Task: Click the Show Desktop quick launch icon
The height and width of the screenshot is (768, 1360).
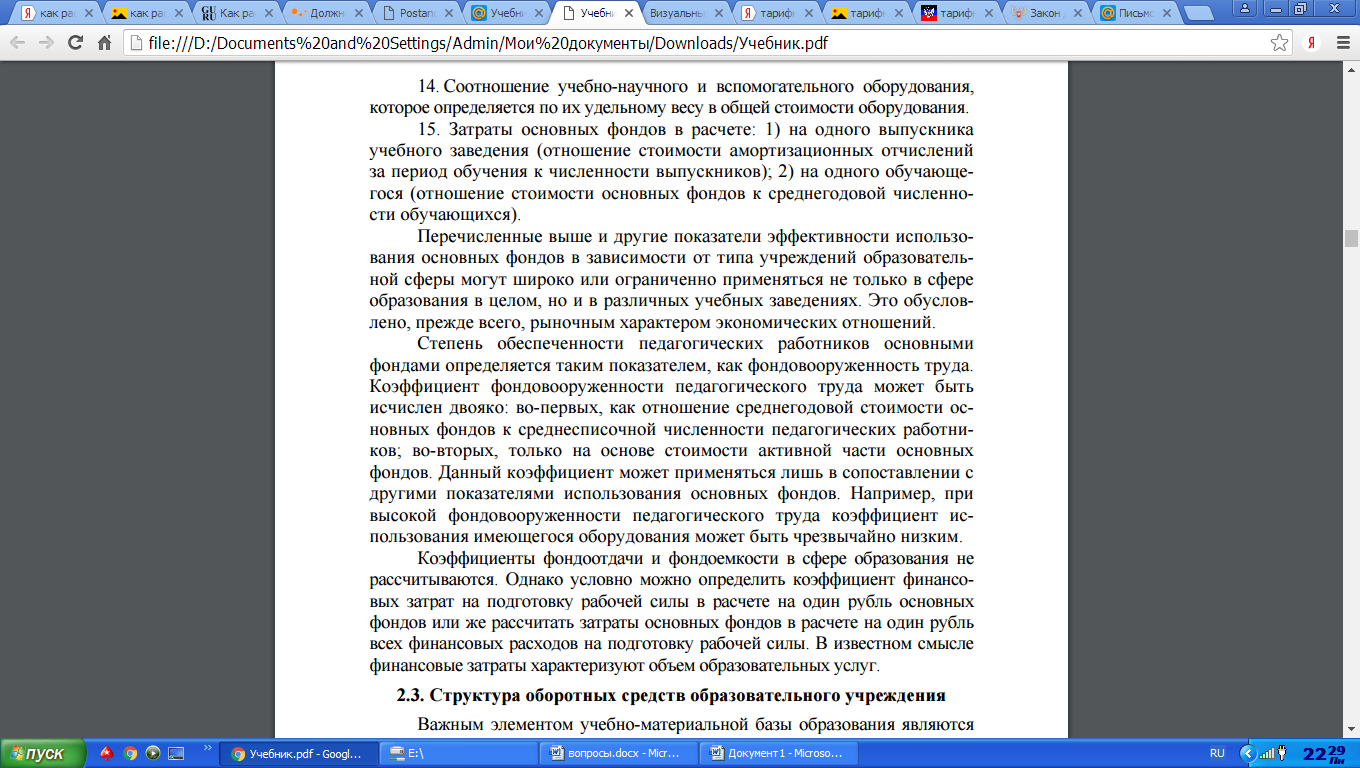Action: point(176,753)
